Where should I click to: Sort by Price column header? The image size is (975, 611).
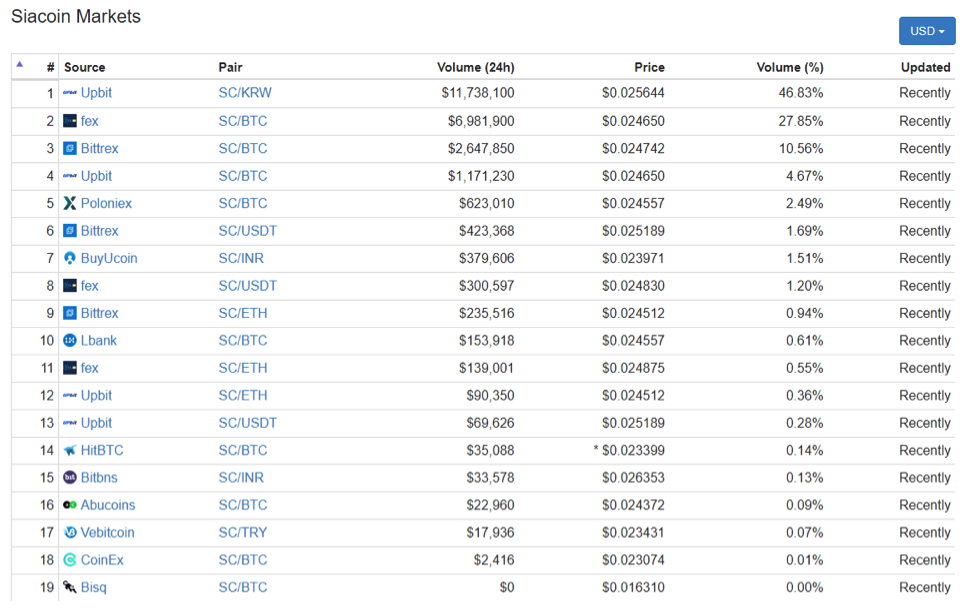coord(649,67)
